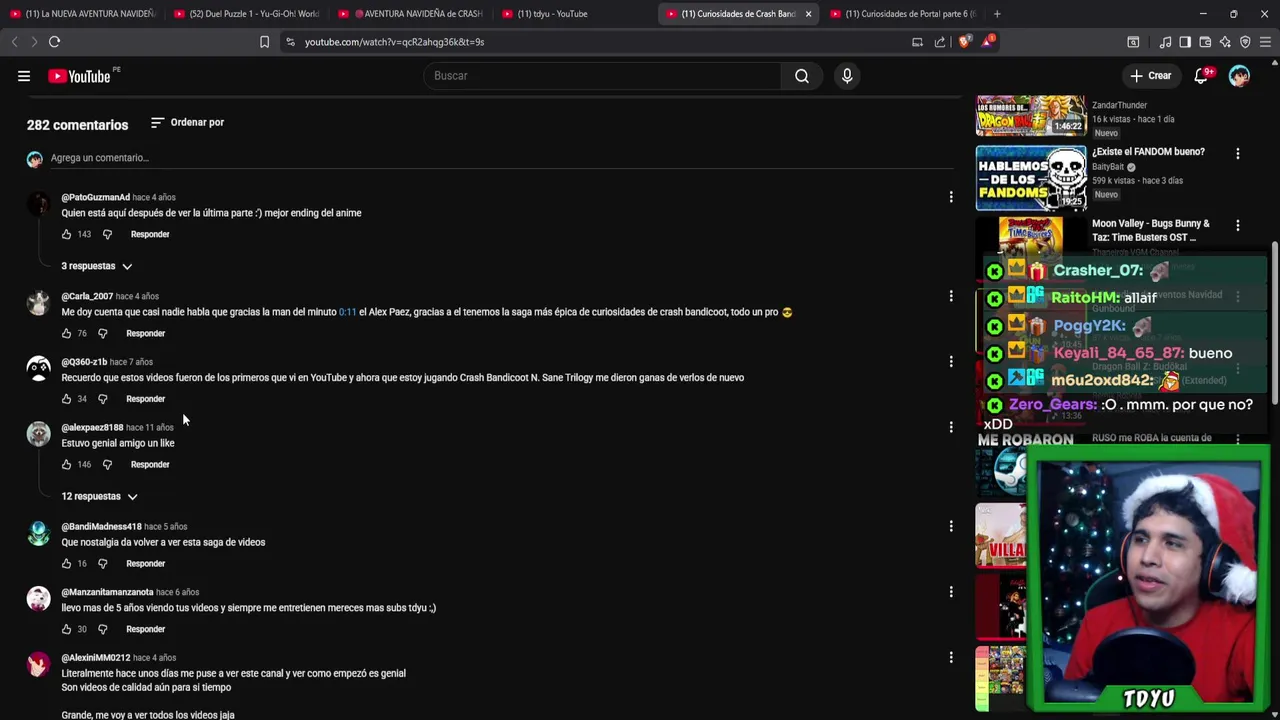Open the browser main menu

[1266, 42]
